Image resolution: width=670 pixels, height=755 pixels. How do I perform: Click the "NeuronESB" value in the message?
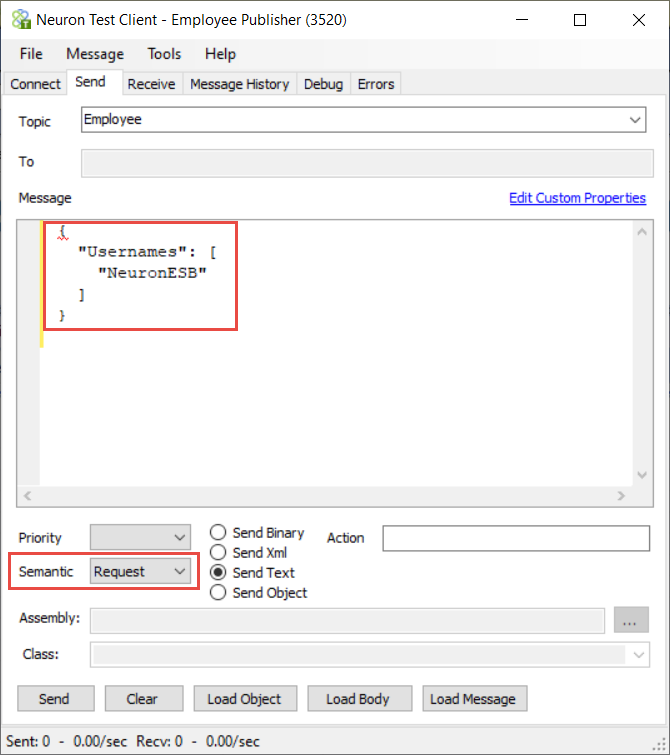[152, 273]
